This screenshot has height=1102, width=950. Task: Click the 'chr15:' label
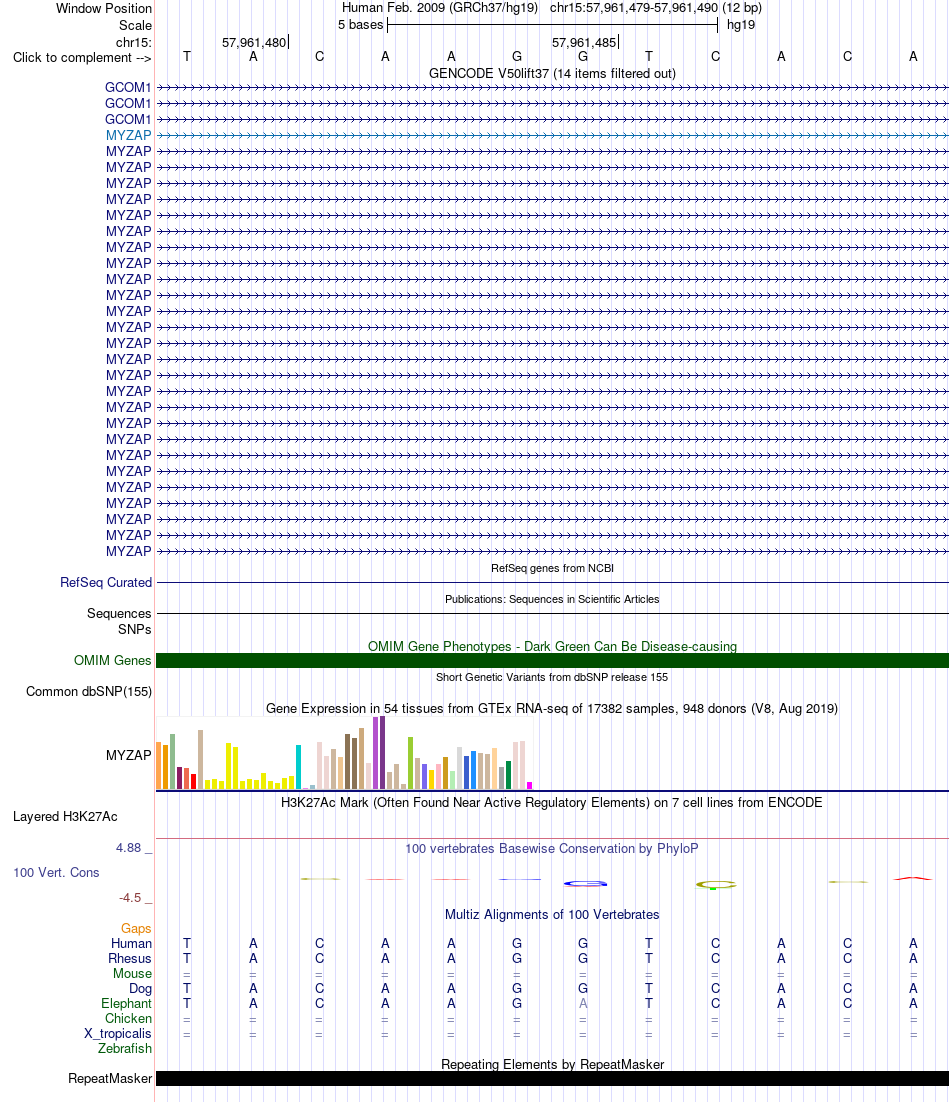[134, 42]
